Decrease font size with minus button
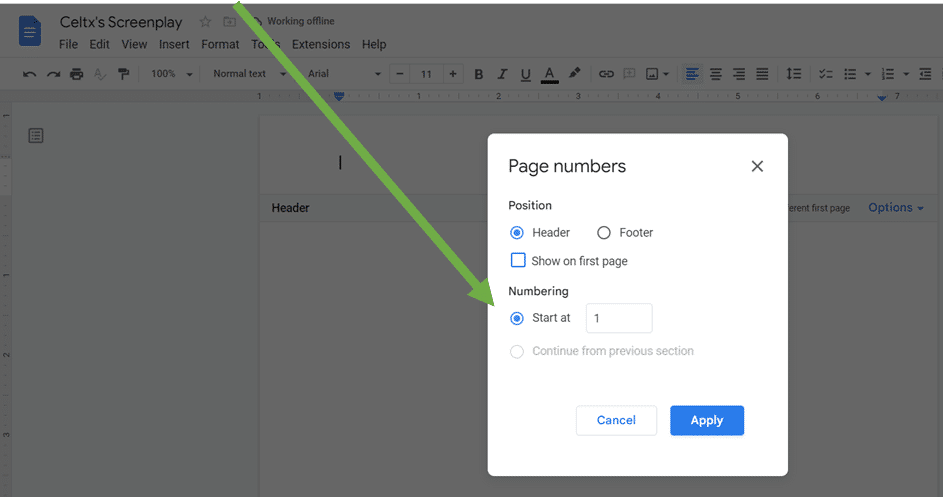 pyautogui.click(x=399, y=74)
